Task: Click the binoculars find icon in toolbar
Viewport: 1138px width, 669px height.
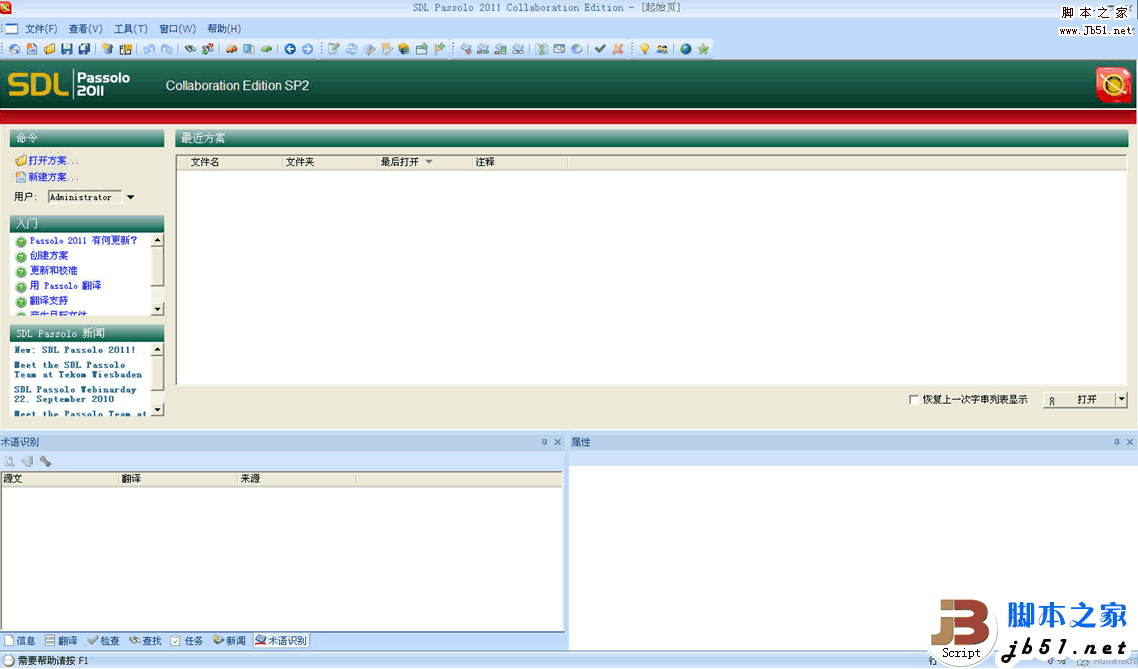Action: [190, 49]
